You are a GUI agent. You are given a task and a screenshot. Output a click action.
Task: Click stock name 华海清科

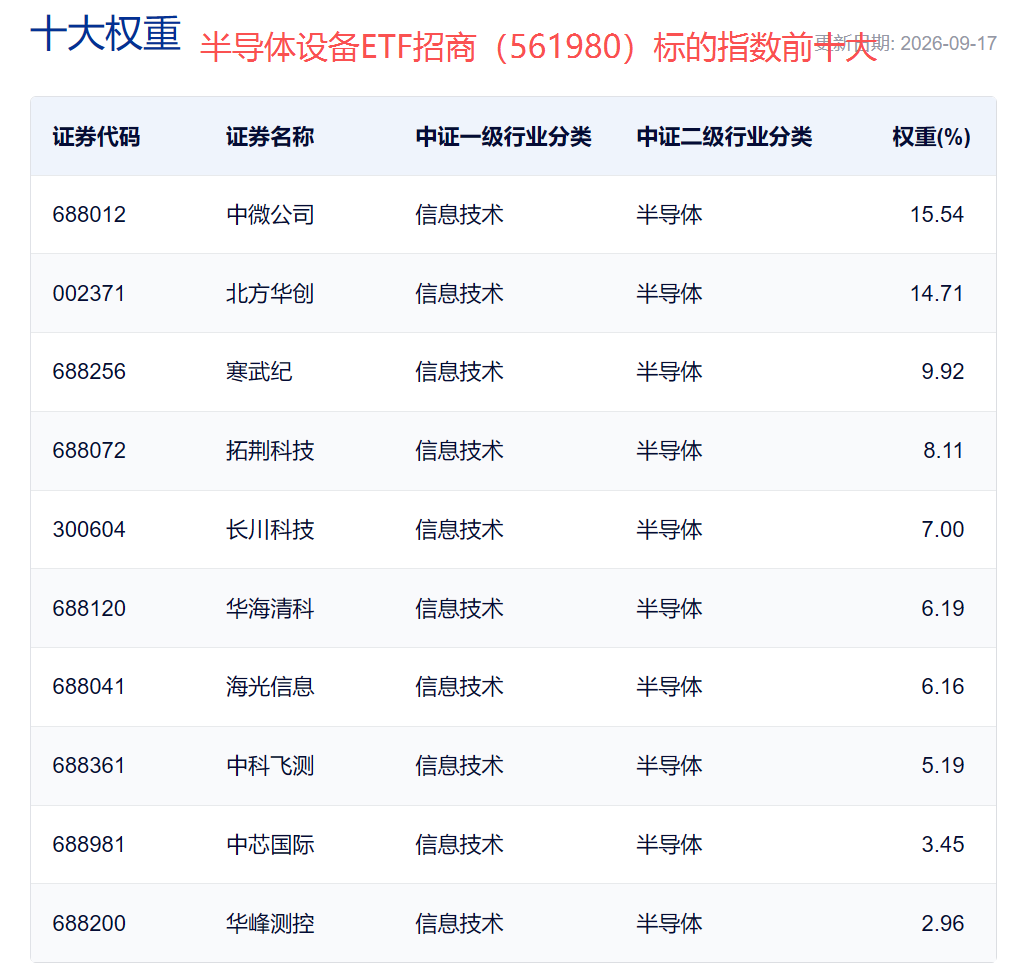pos(270,608)
